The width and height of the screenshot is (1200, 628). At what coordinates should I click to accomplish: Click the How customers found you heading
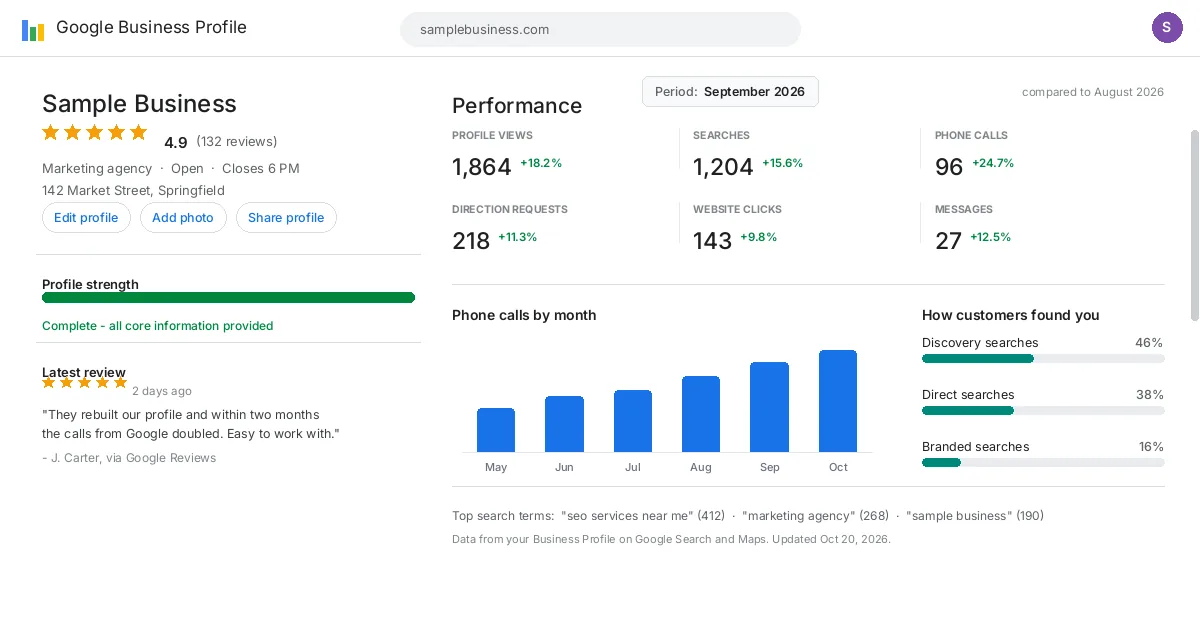(x=1011, y=315)
